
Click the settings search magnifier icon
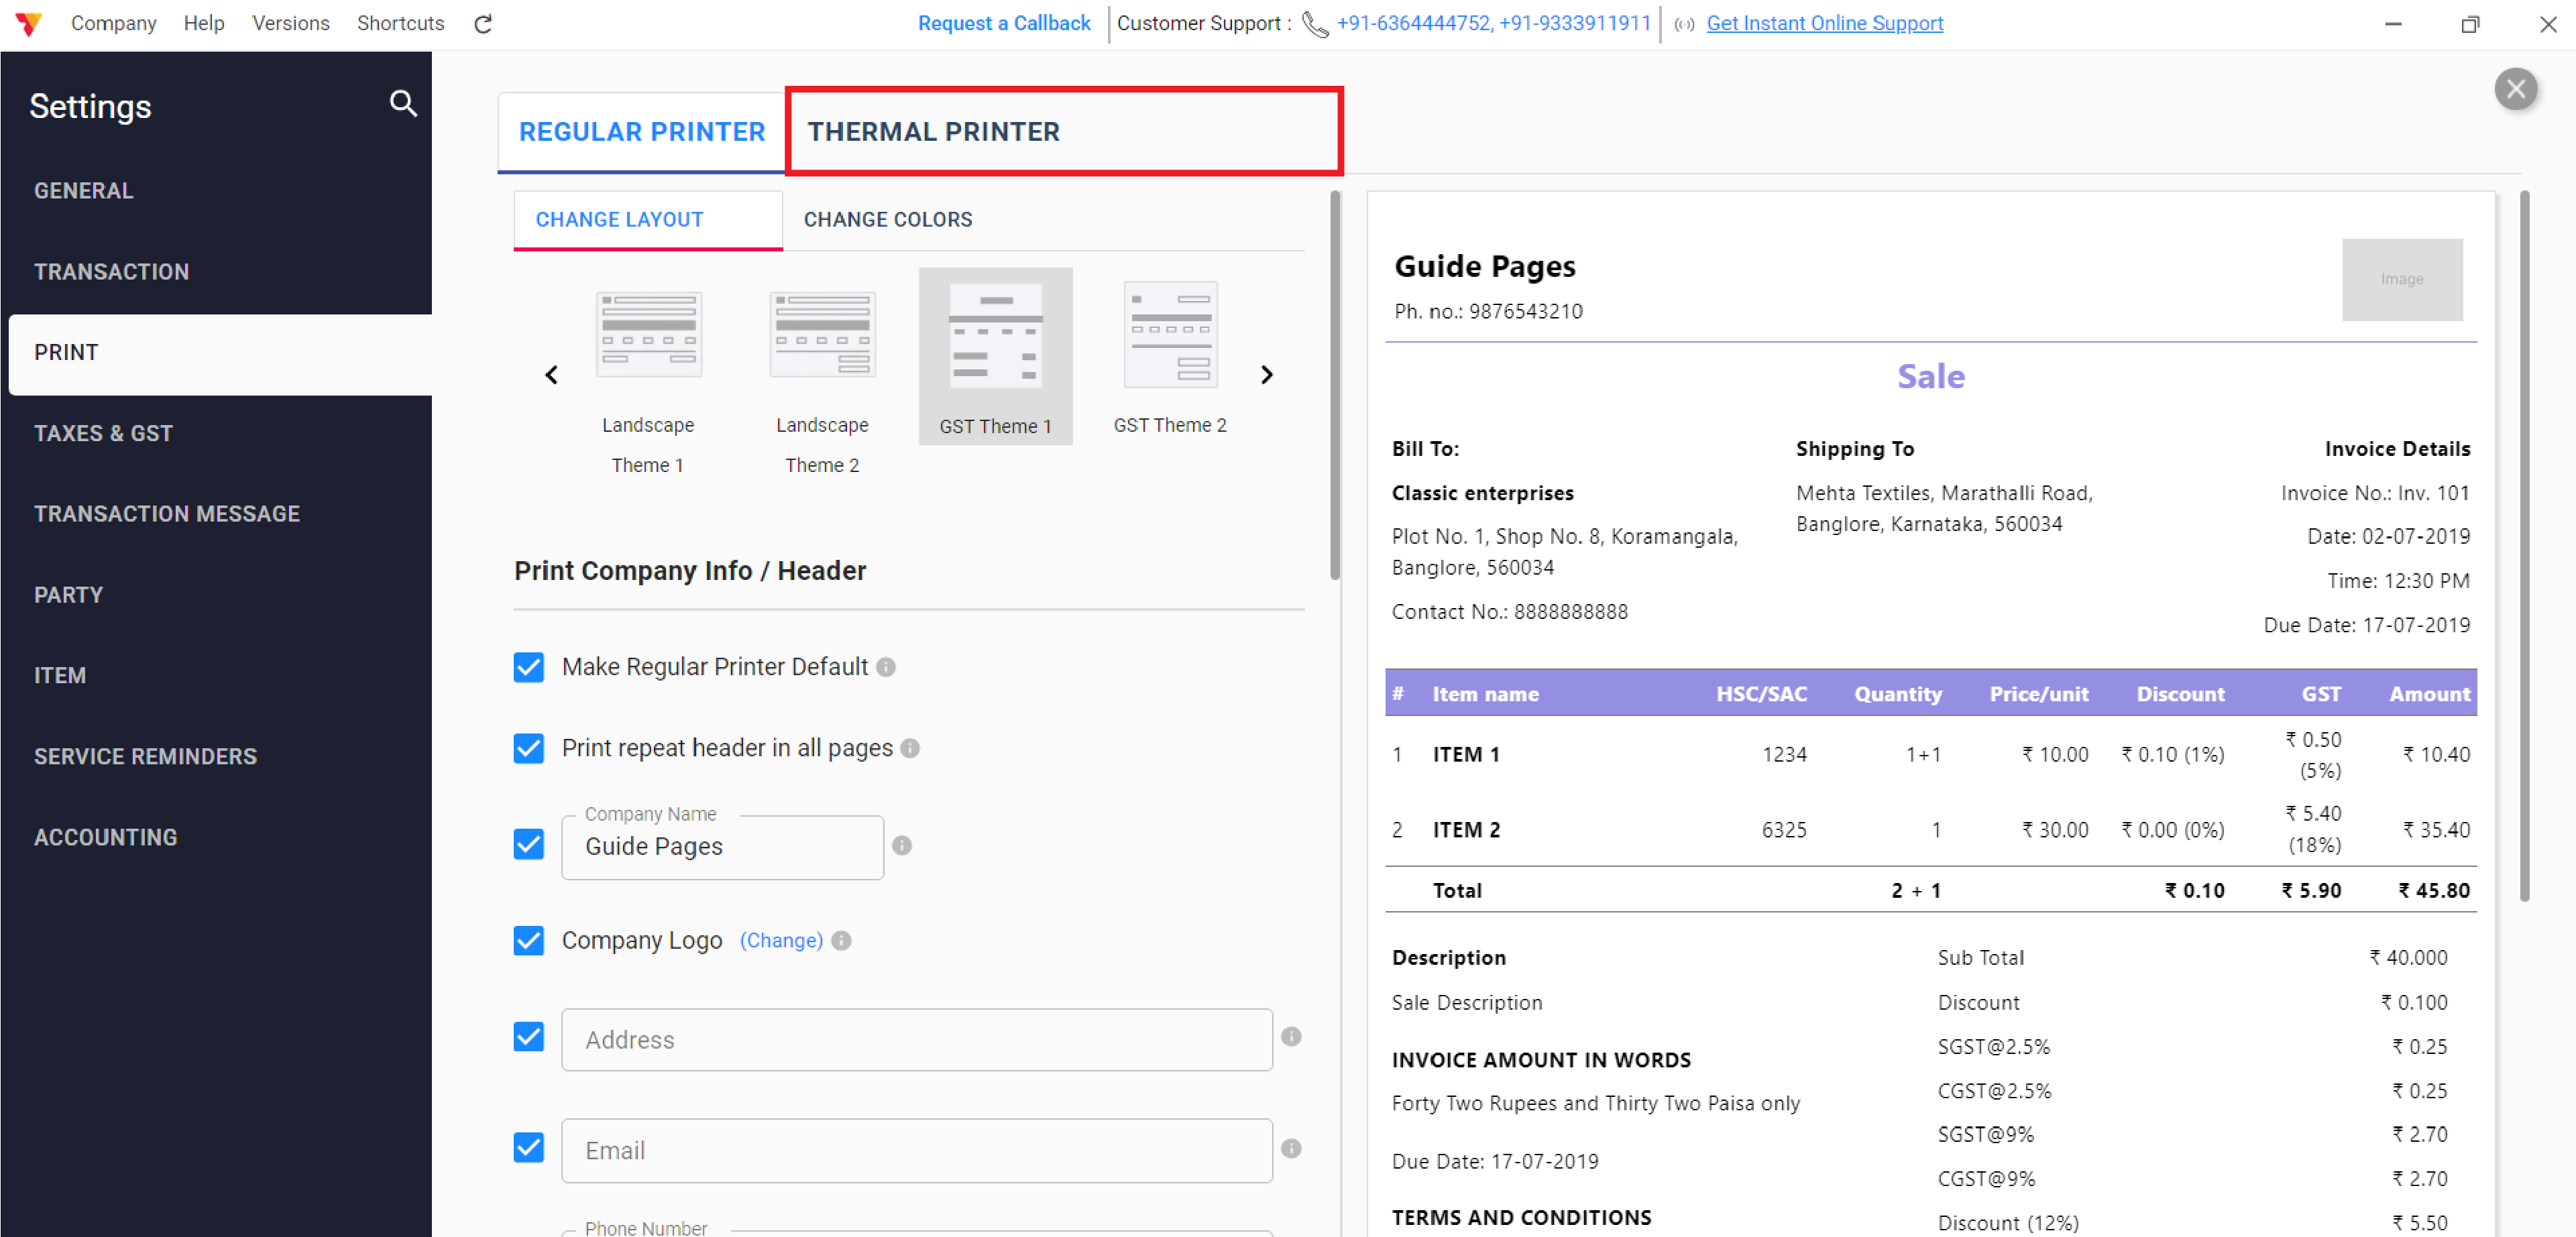403,103
